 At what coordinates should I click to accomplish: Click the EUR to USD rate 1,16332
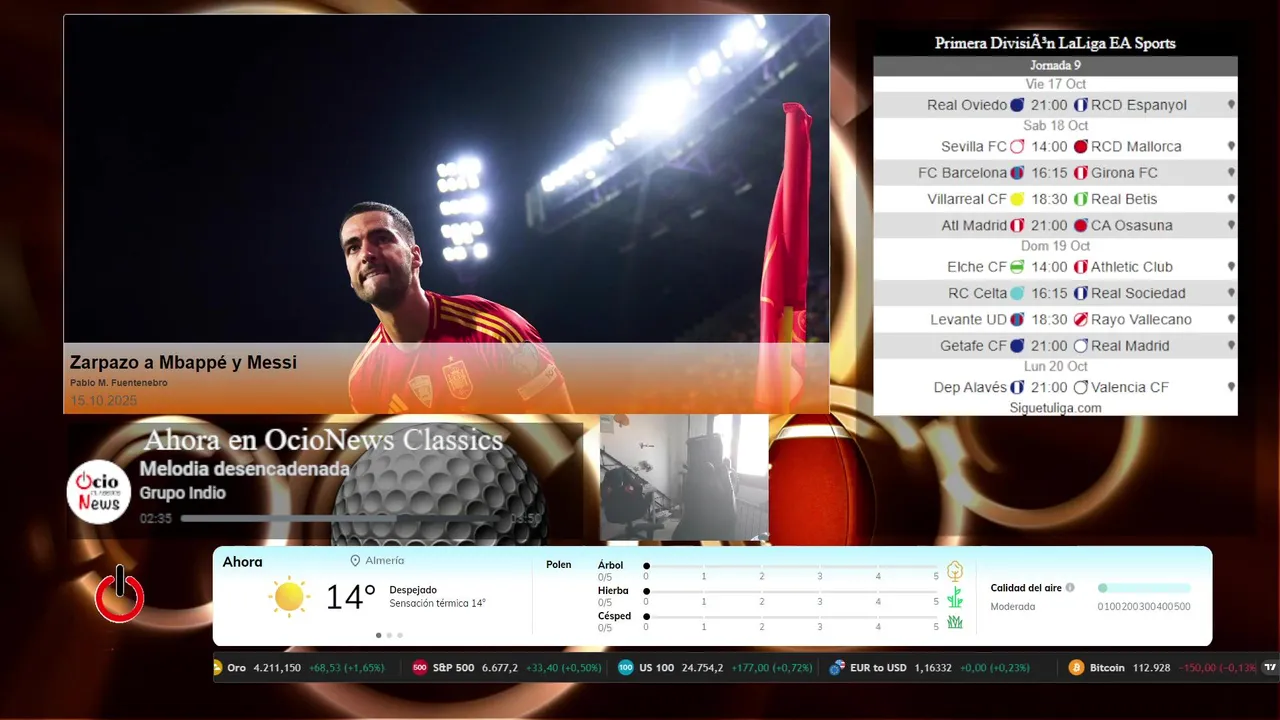933,668
